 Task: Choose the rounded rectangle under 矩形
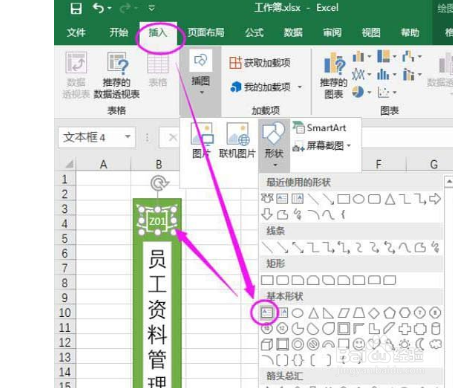[282, 280]
